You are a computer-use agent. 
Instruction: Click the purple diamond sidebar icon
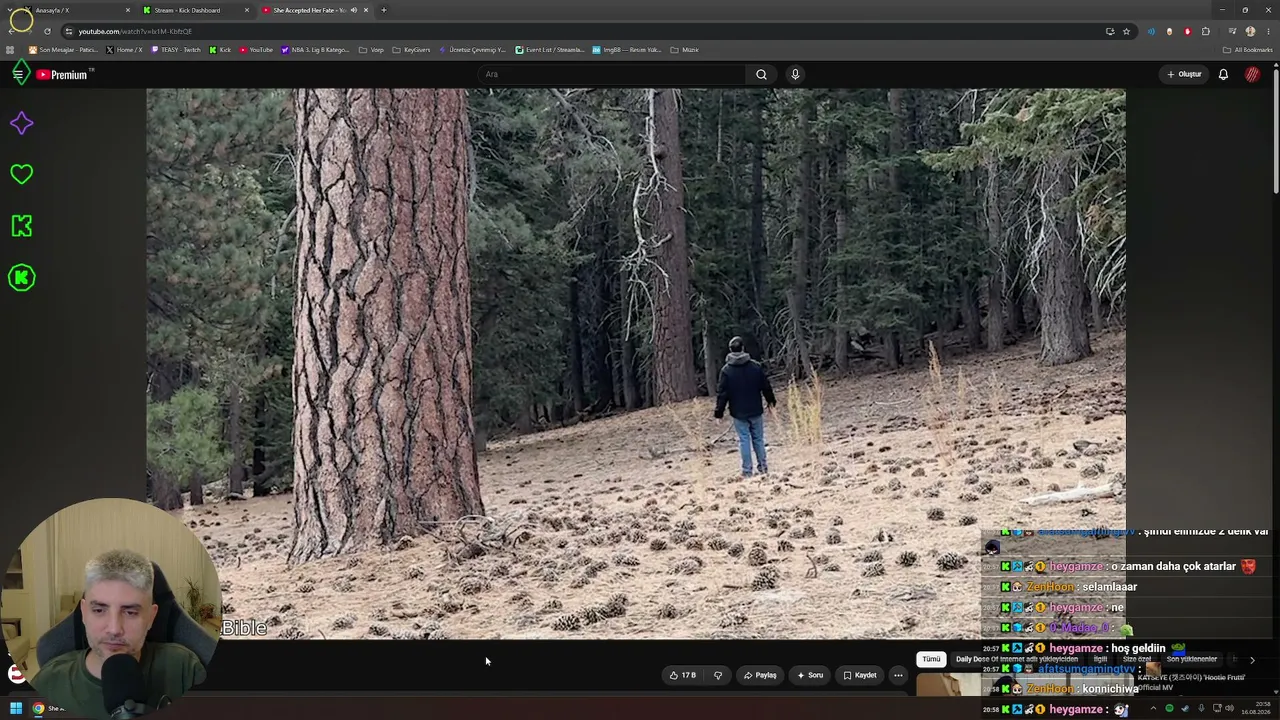click(x=21, y=123)
